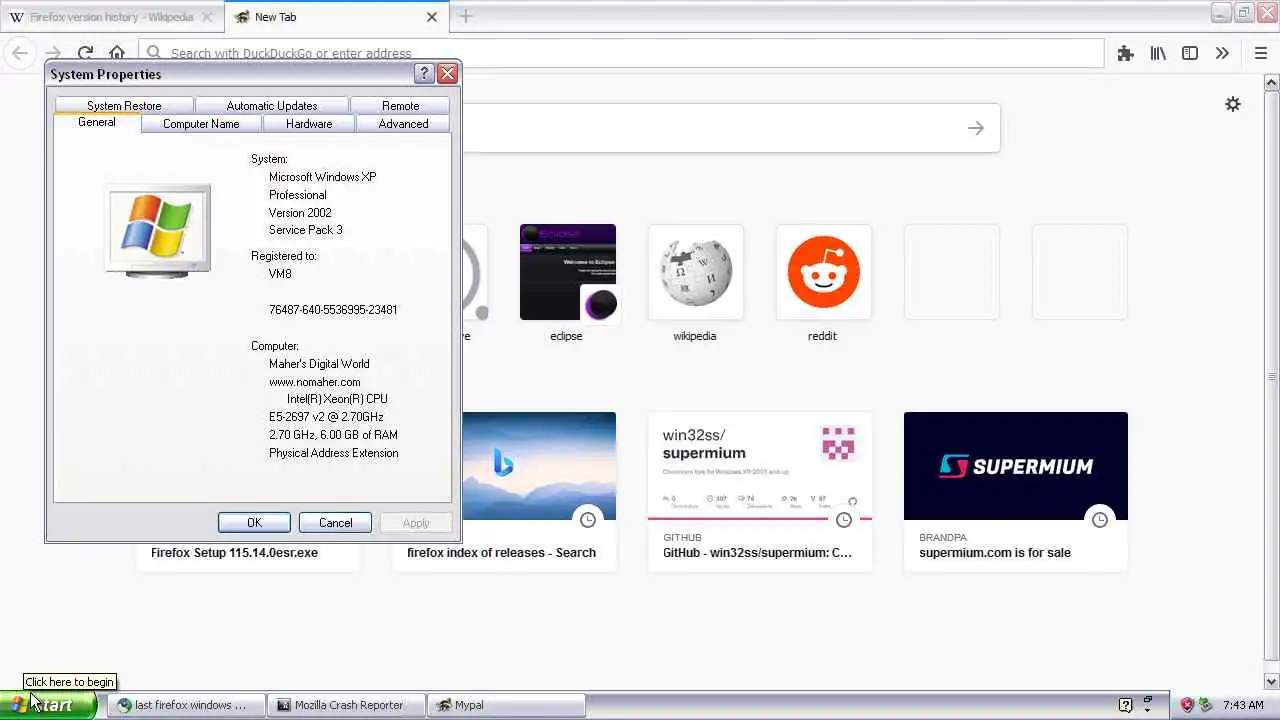Open new tab customize gear icon
1280x720 pixels.
click(1233, 104)
